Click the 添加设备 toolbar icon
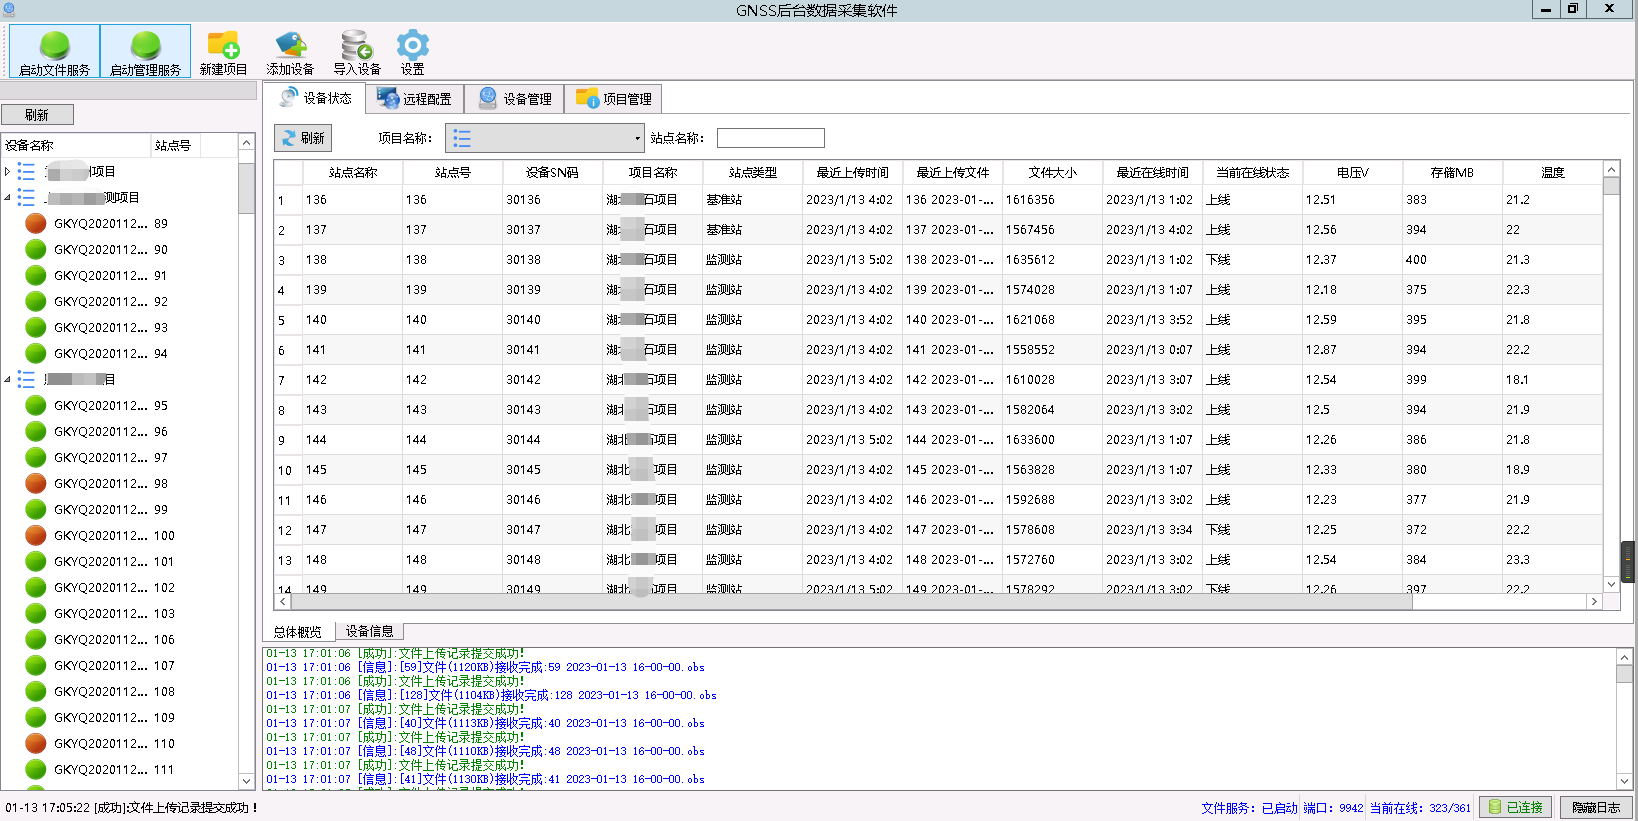 (x=290, y=46)
